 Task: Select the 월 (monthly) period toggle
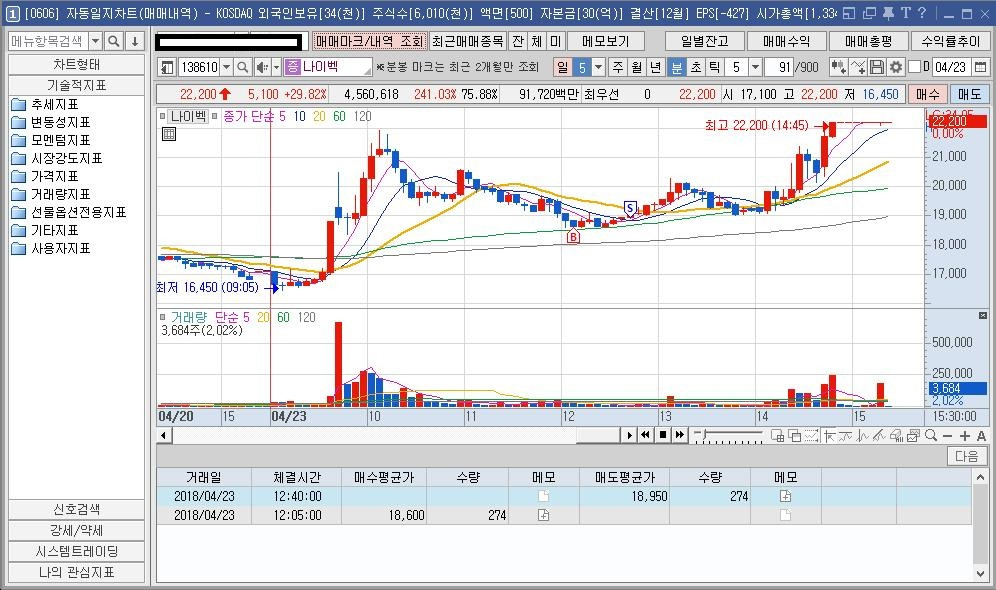point(637,67)
